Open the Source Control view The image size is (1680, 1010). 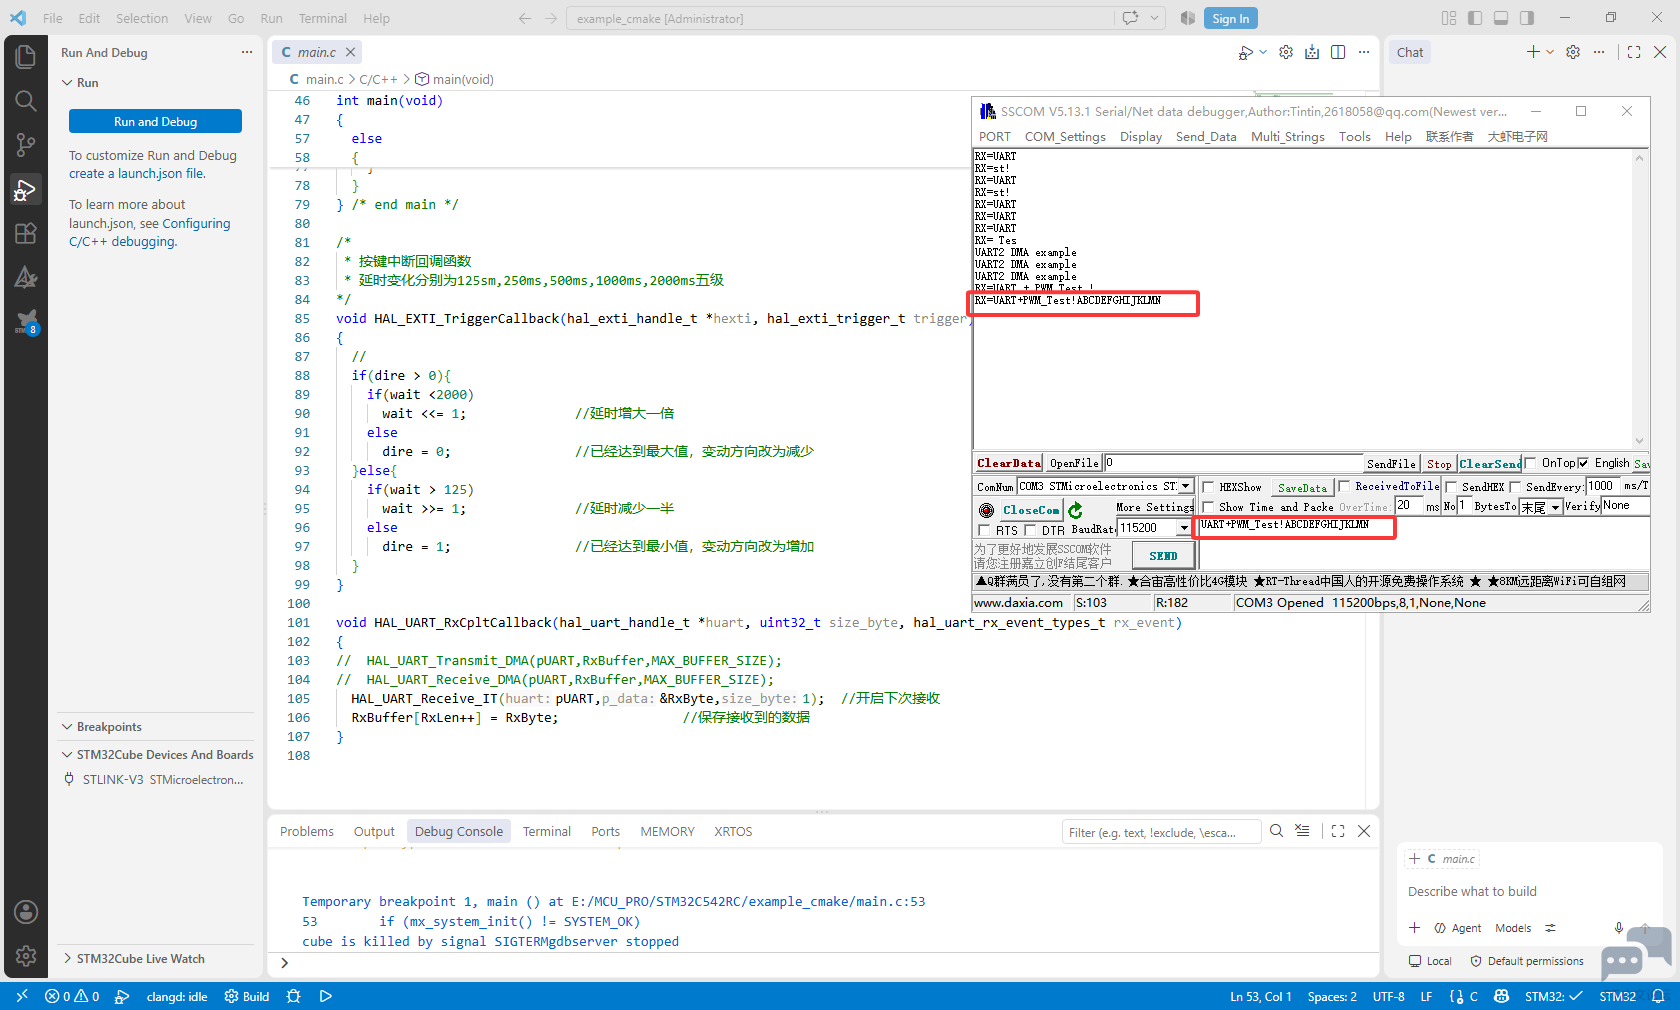click(x=26, y=145)
